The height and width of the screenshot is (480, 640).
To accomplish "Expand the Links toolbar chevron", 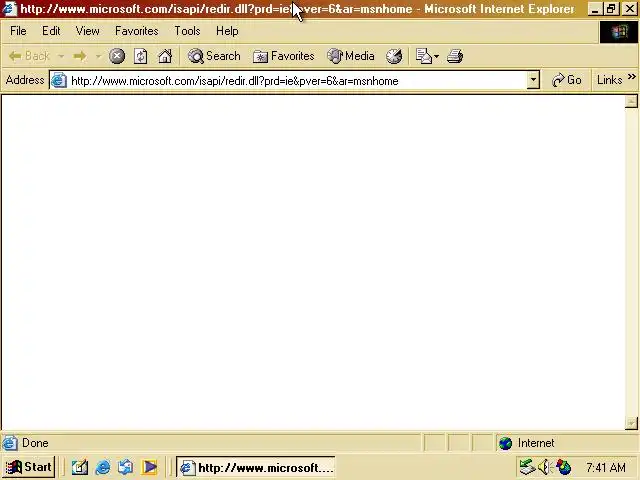I will [631, 77].
